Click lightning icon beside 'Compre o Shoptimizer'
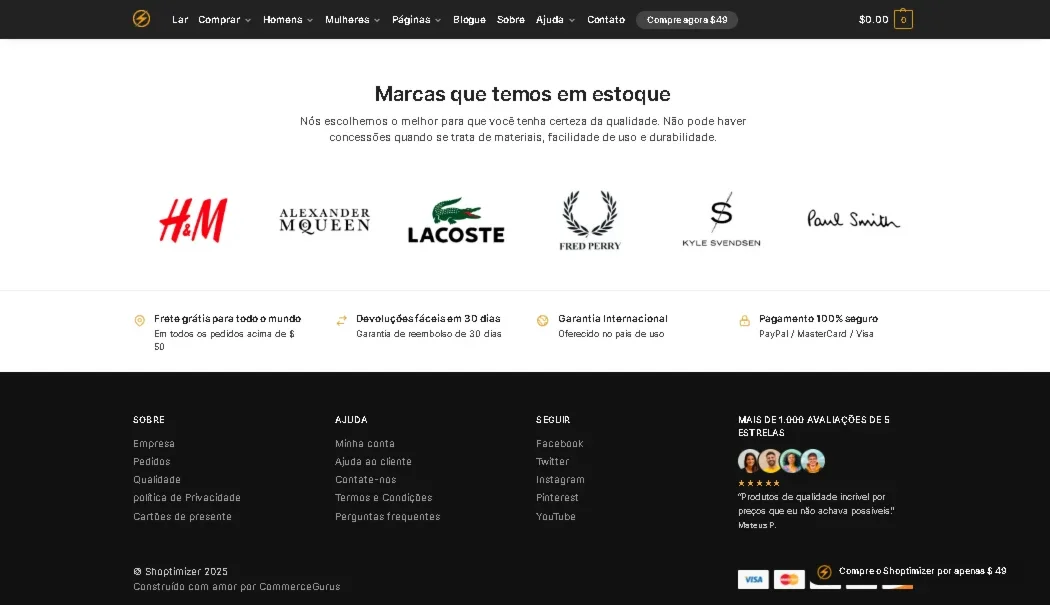Screen dimensions: 1050x605 pyautogui.click(x=824, y=572)
